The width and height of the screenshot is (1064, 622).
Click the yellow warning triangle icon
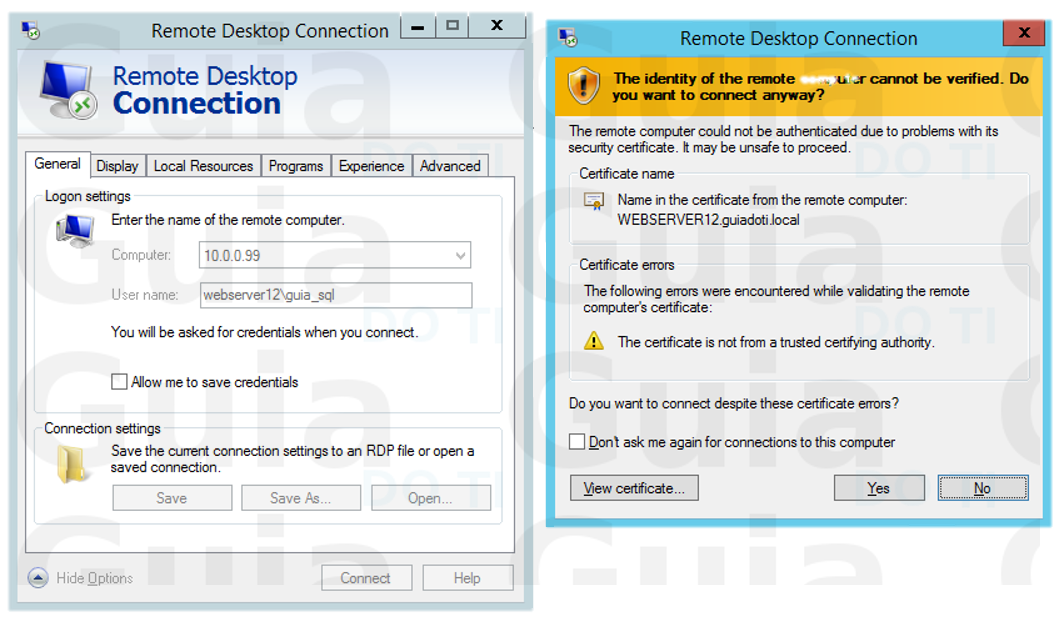(594, 341)
